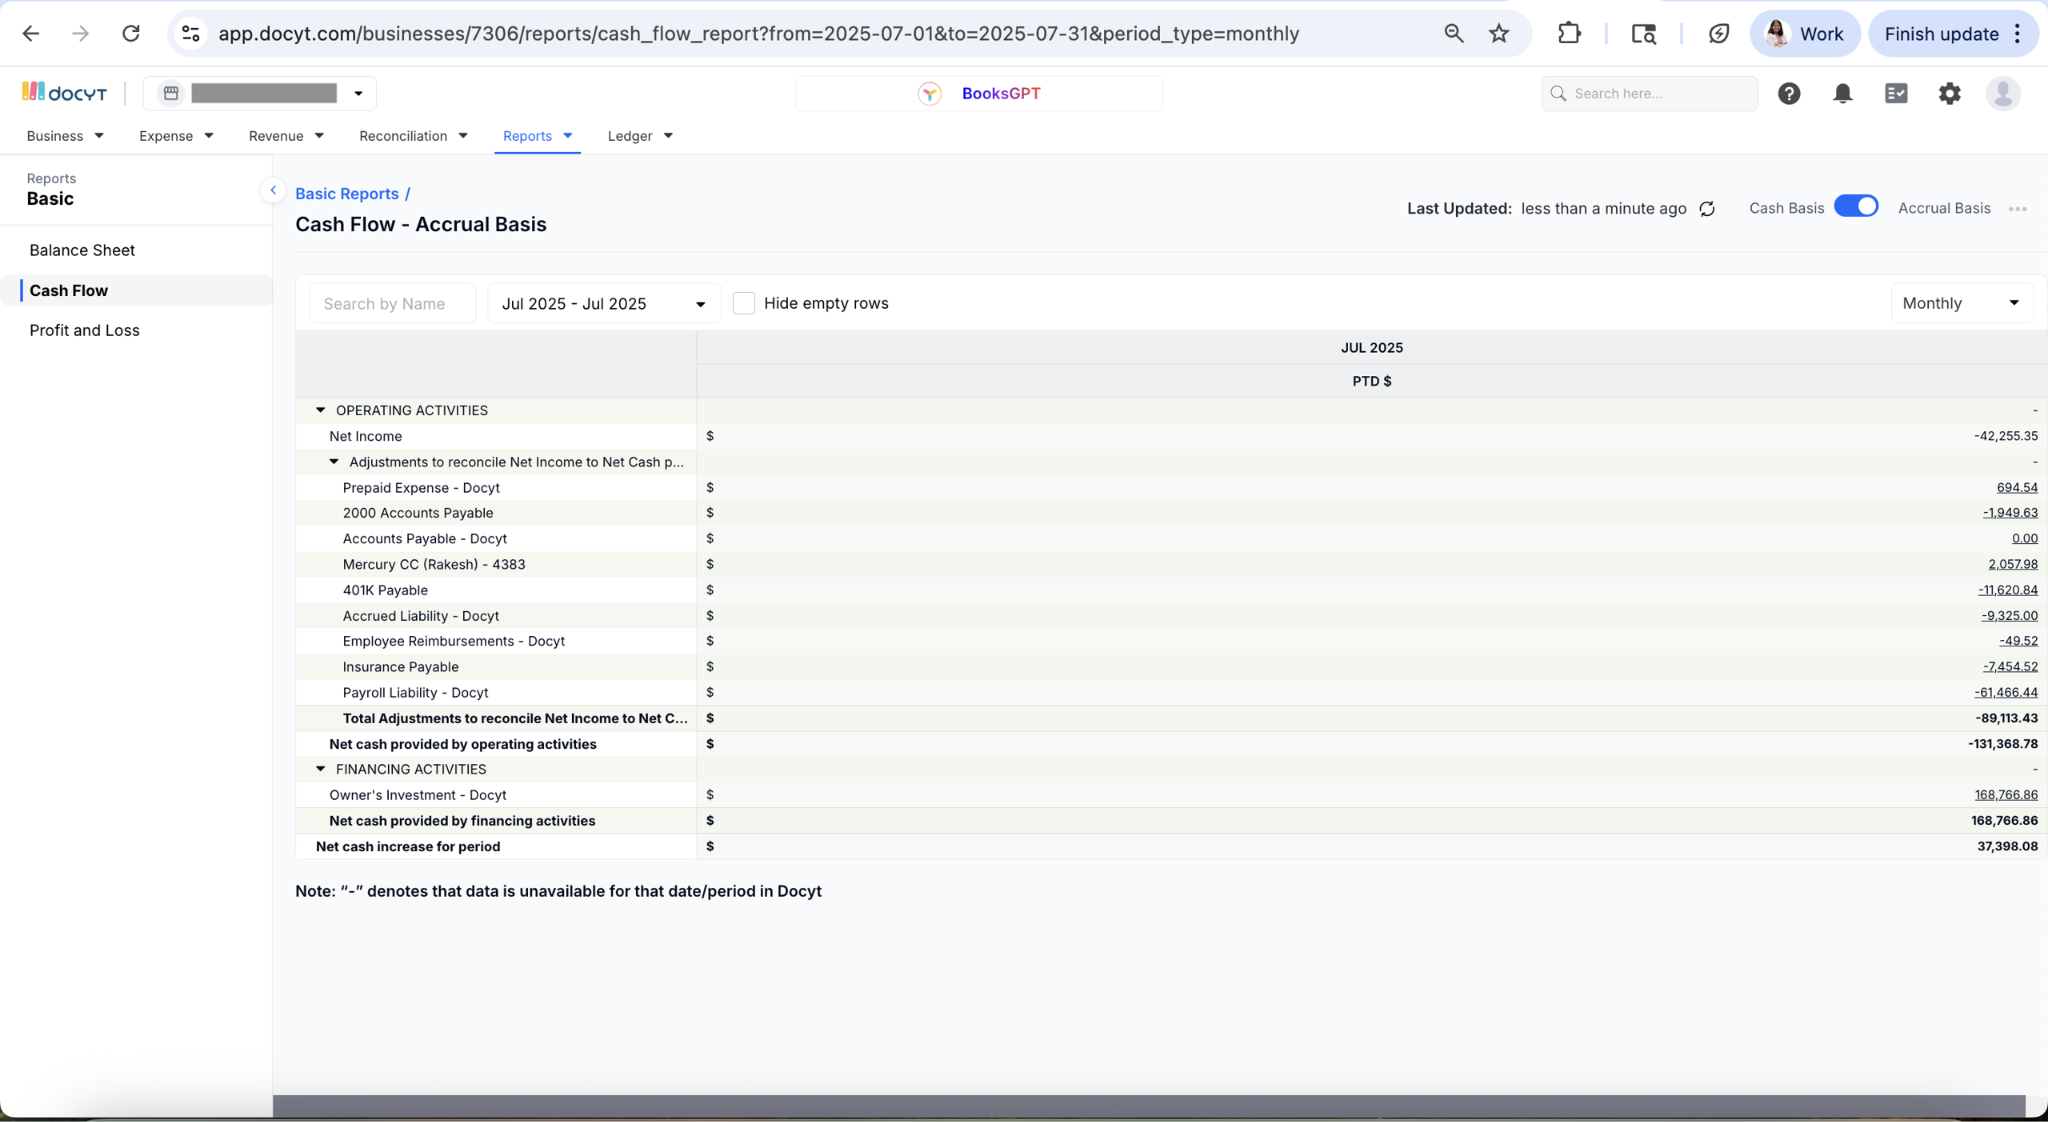This screenshot has width=2048, height=1122.
Task: Open the 2000 Accounts Payable value -1,949.63
Action: pyautogui.click(x=2010, y=513)
